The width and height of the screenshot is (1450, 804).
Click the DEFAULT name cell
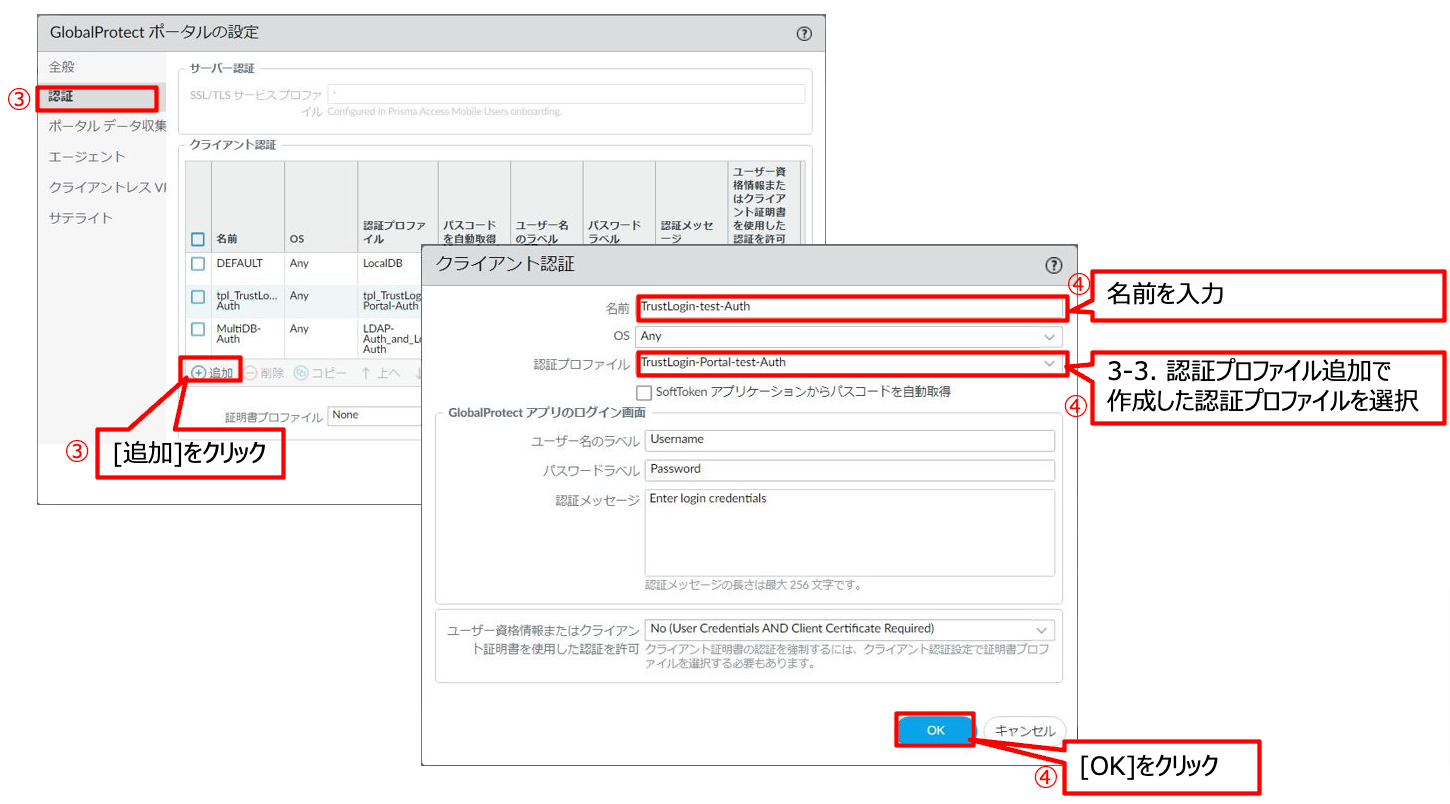[239, 263]
